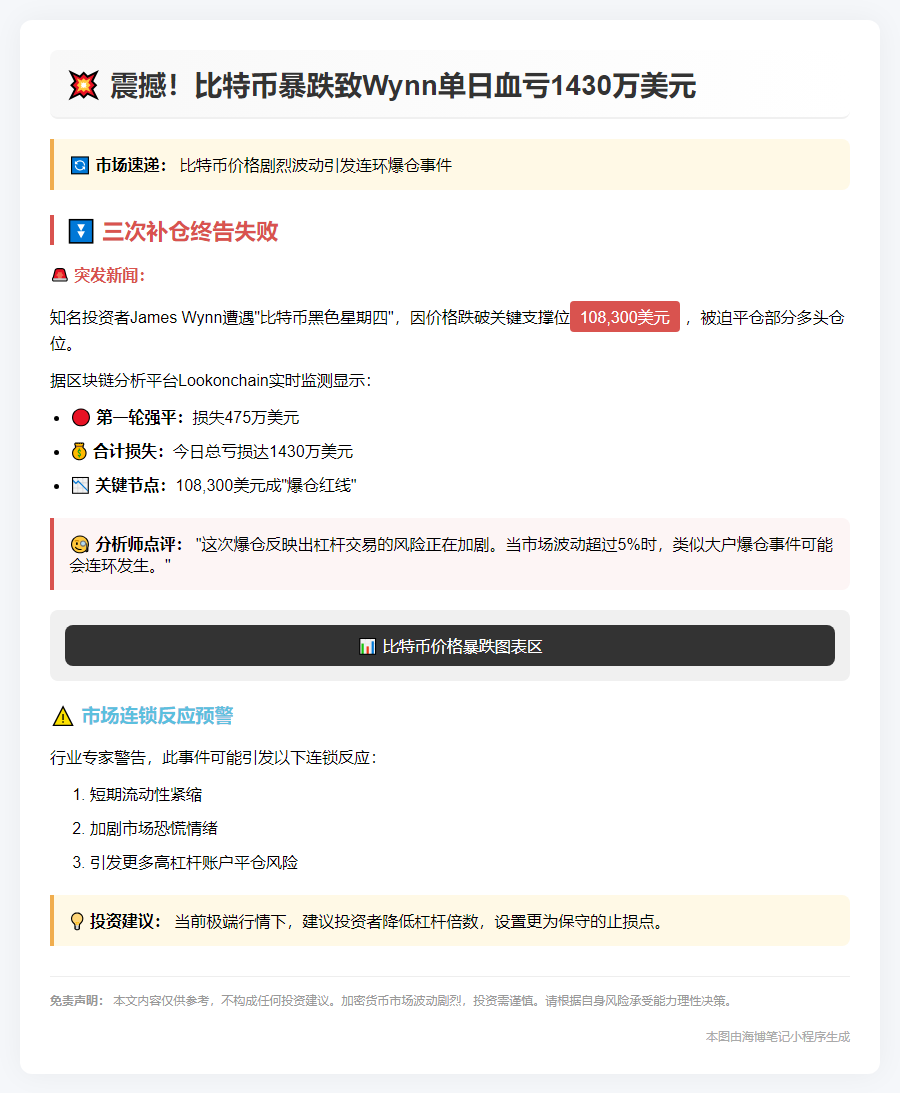Click list item 引发更多高杠杆账户平仓风险
Image resolution: width=900 pixels, height=1093 pixels.
point(194,863)
